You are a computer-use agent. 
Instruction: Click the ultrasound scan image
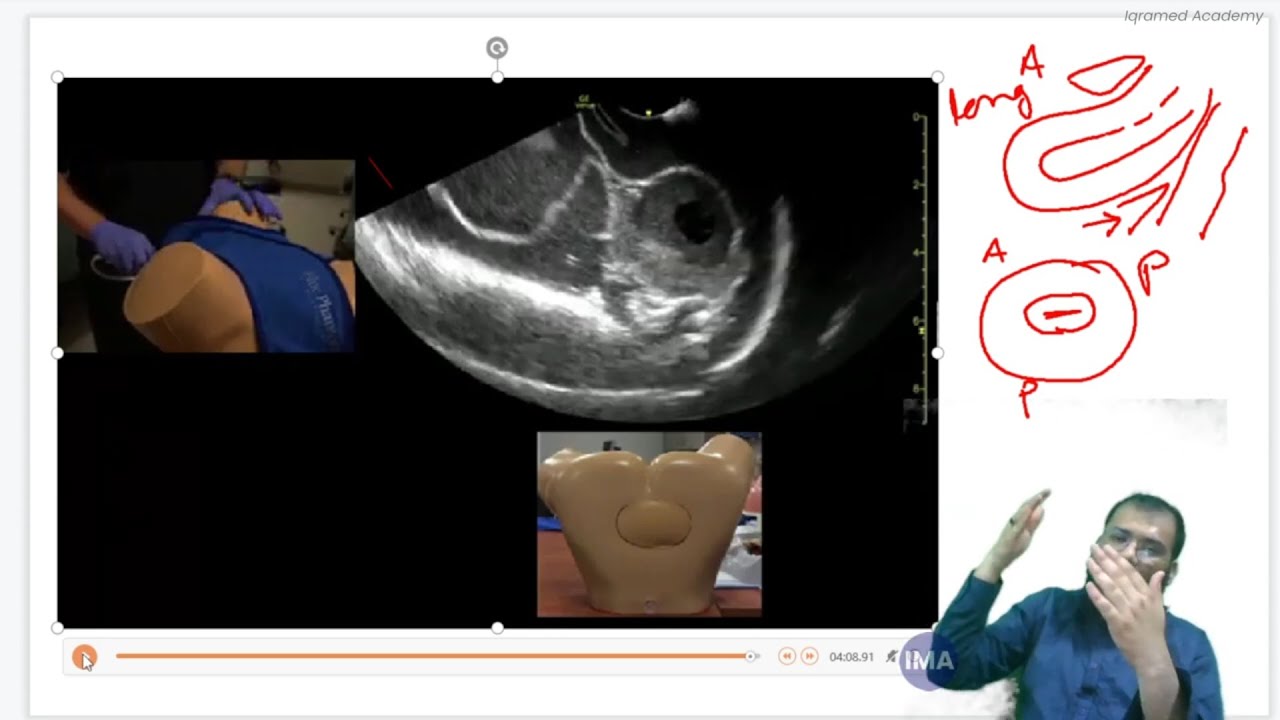640,260
